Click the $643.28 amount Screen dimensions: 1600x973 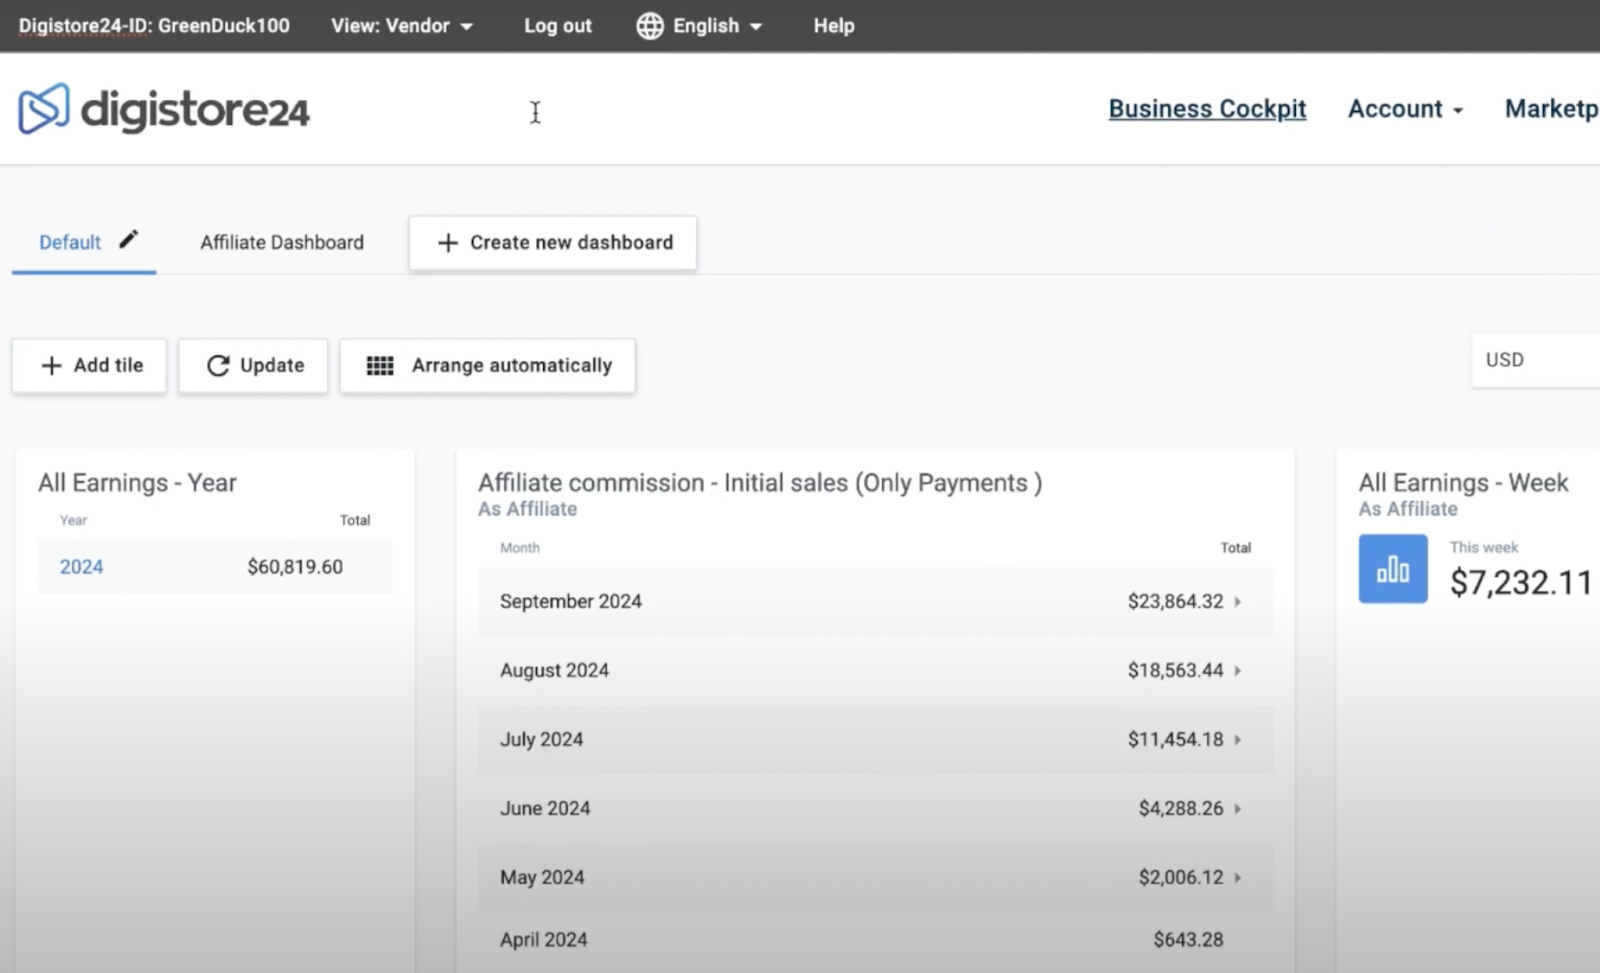[x=1189, y=940]
